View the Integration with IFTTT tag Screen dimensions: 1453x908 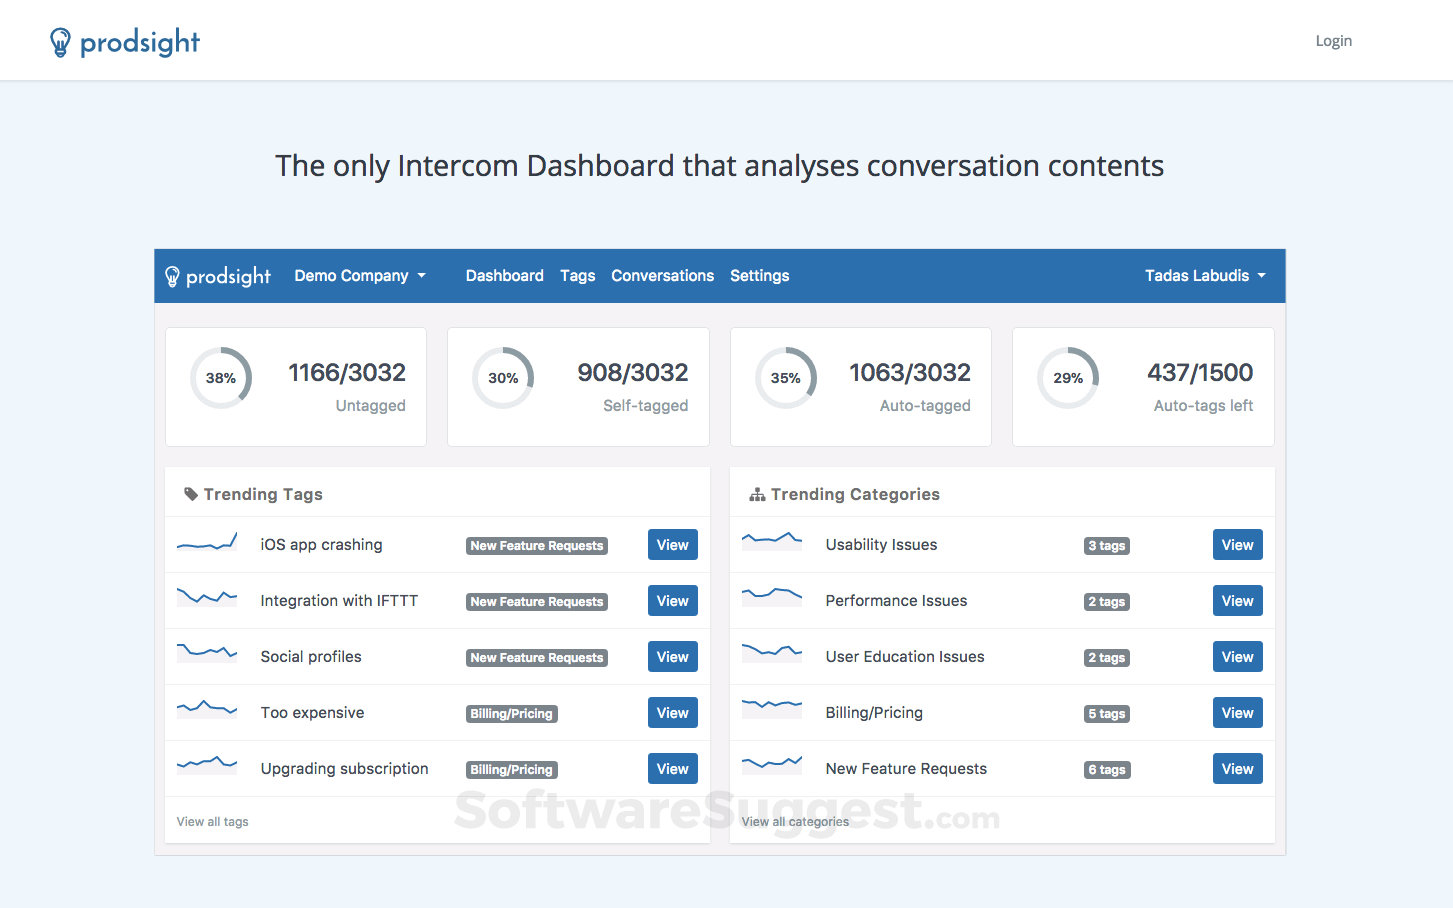tap(673, 601)
